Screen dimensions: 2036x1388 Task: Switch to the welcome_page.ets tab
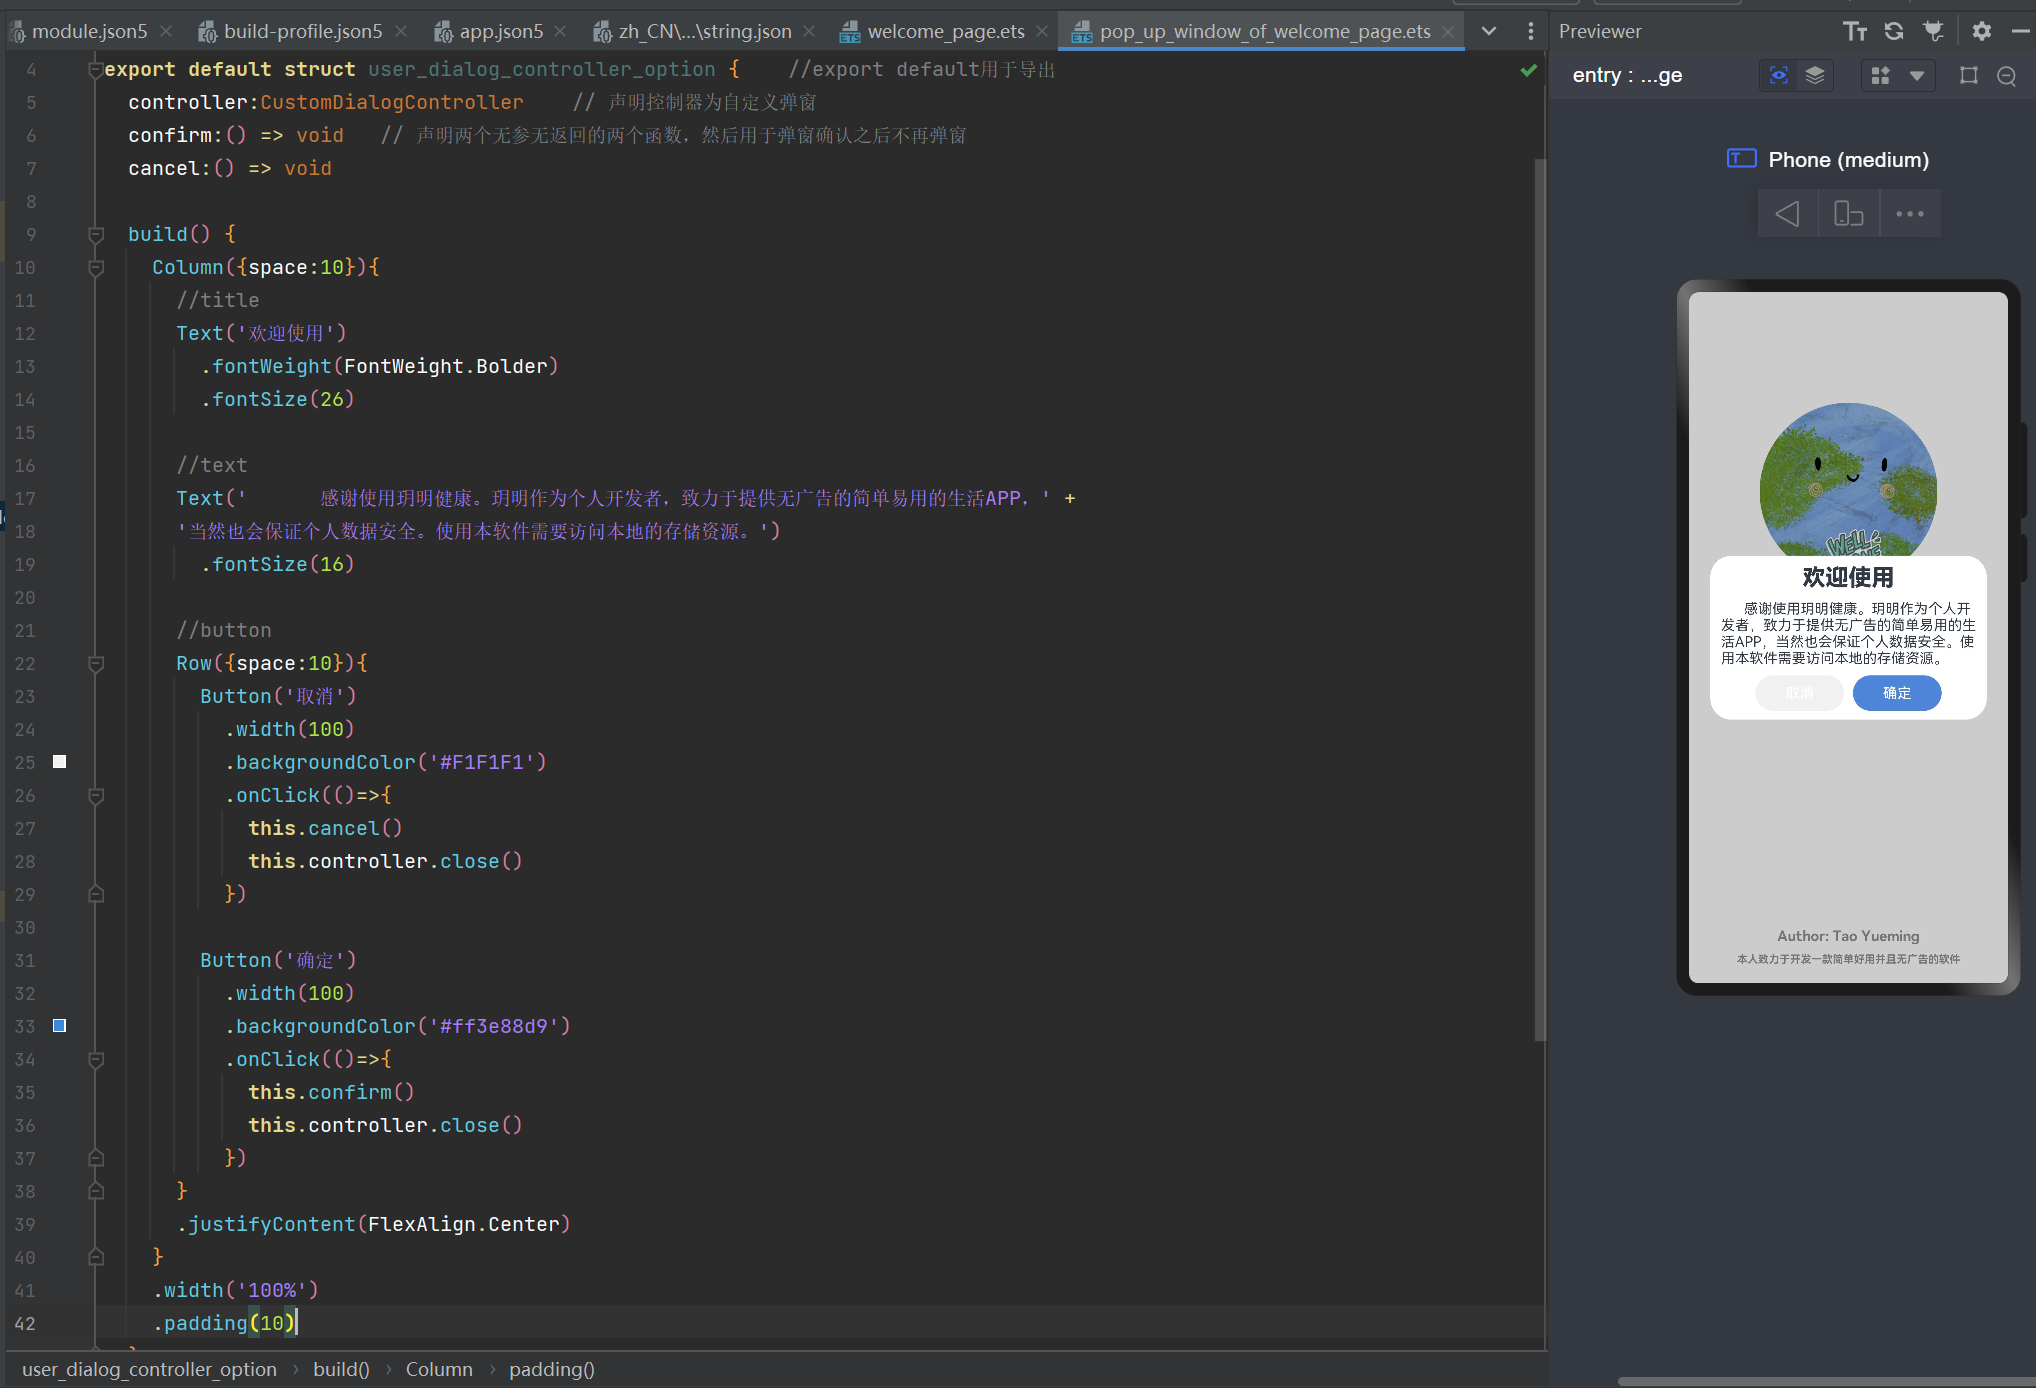pyautogui.click(x=945, y=32)
